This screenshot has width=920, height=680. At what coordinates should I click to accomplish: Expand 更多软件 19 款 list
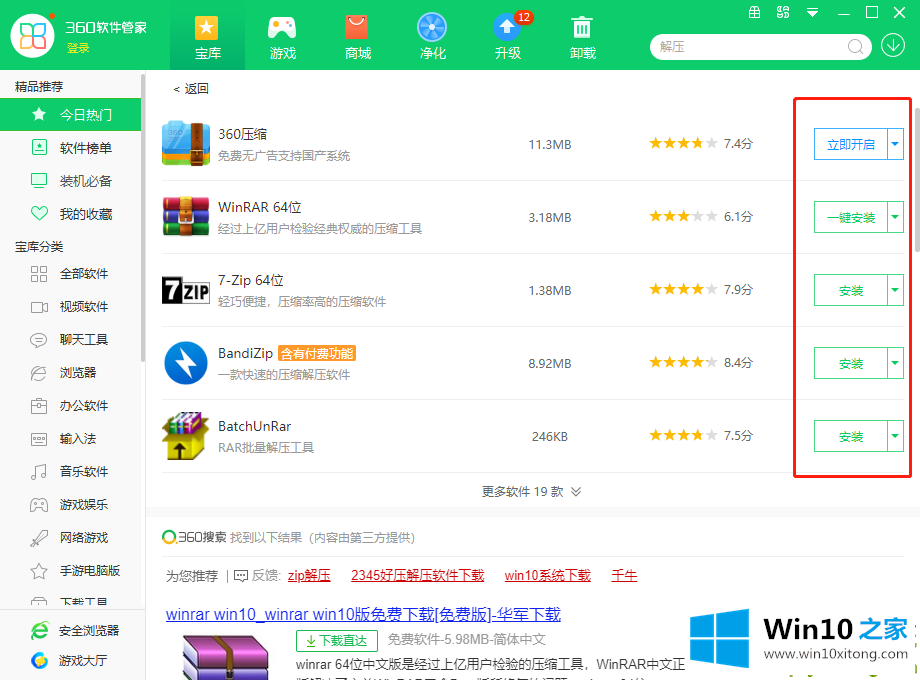coord(532,492)
